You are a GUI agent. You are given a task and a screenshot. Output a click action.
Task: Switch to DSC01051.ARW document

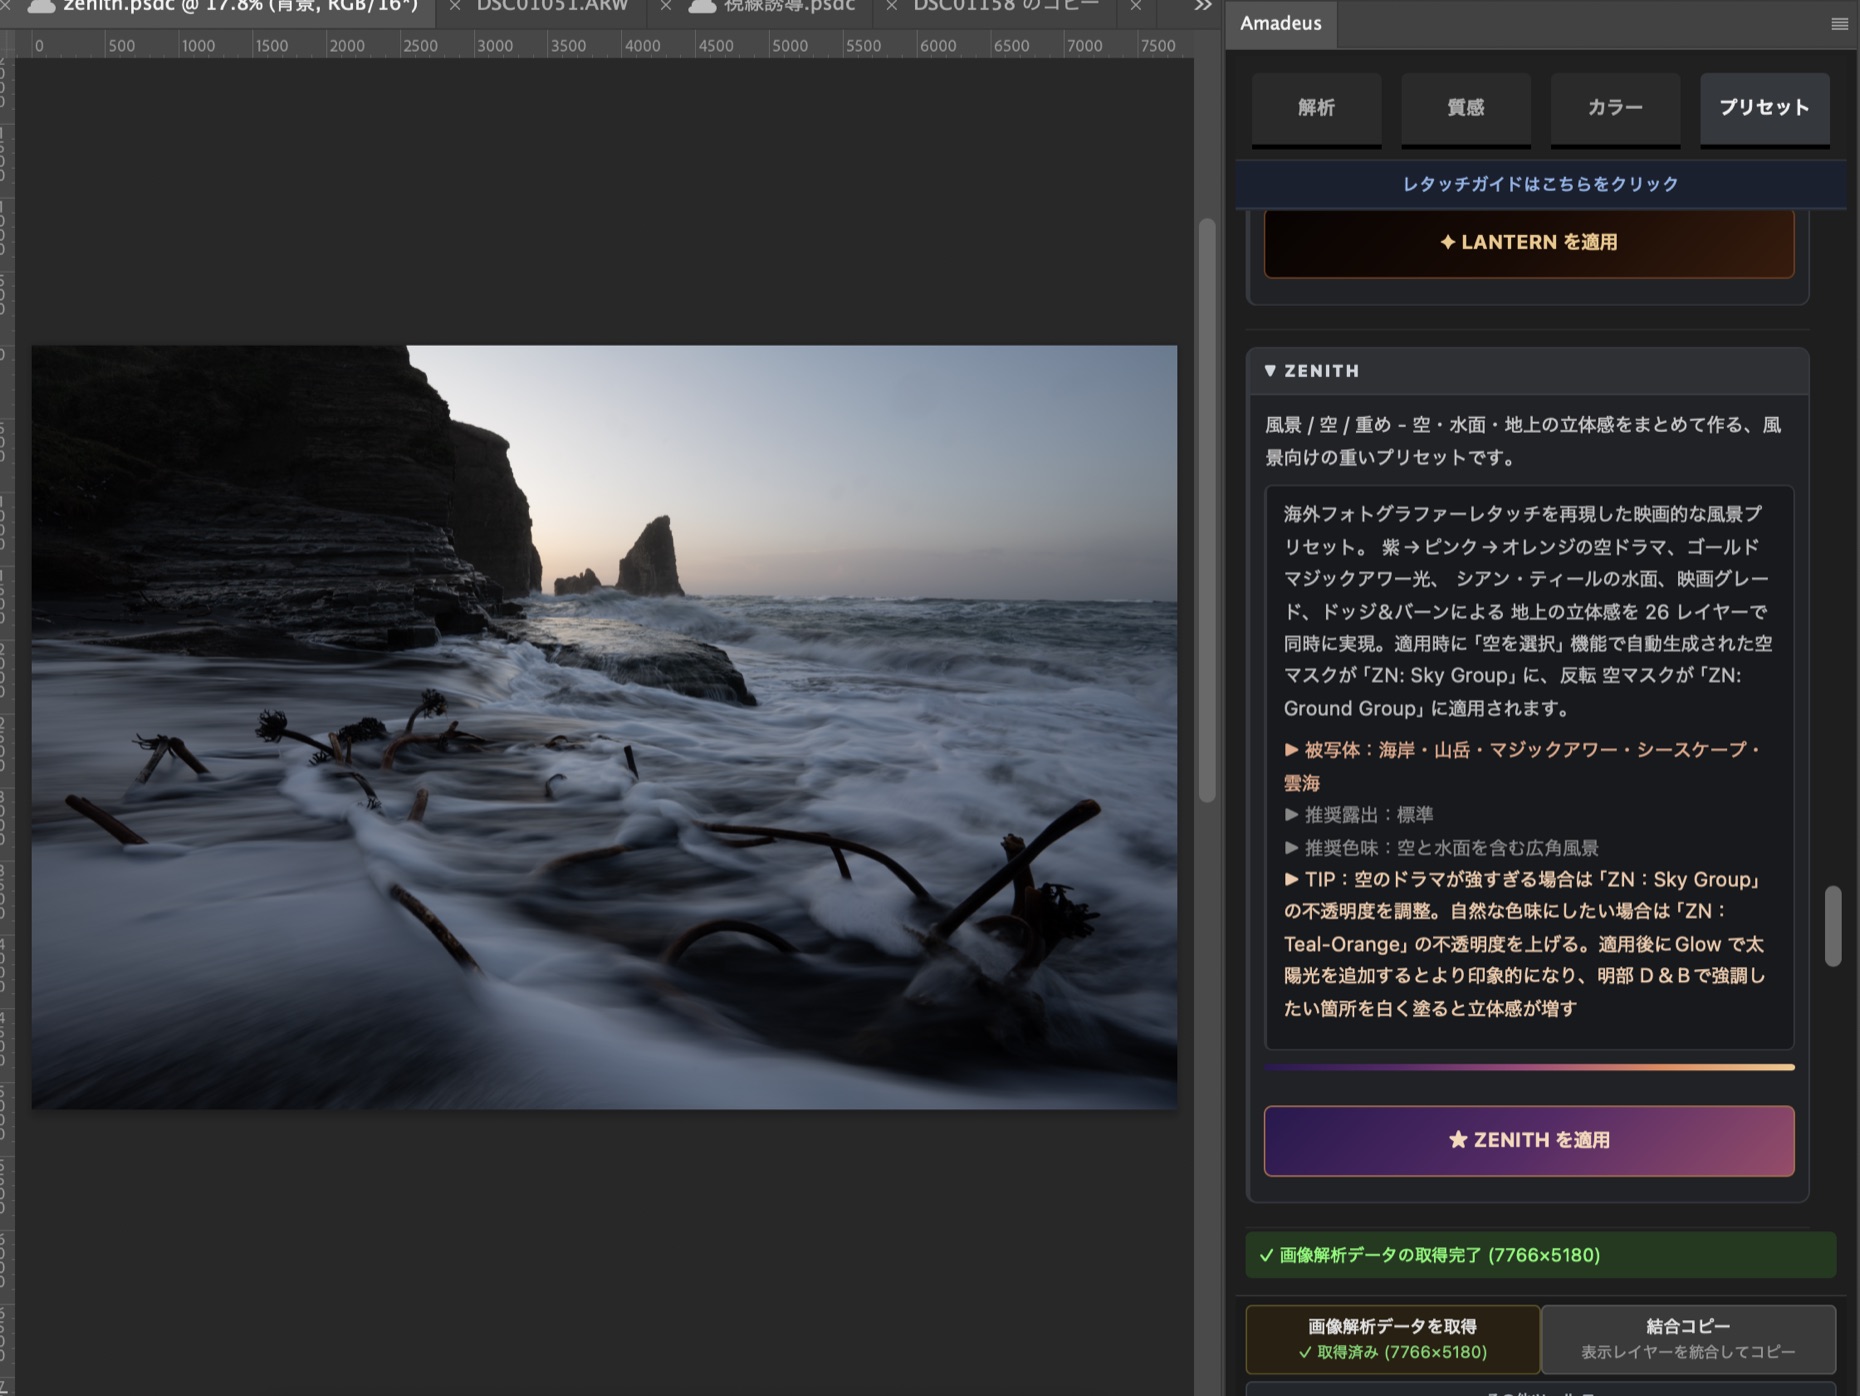(x=552, y=6)
